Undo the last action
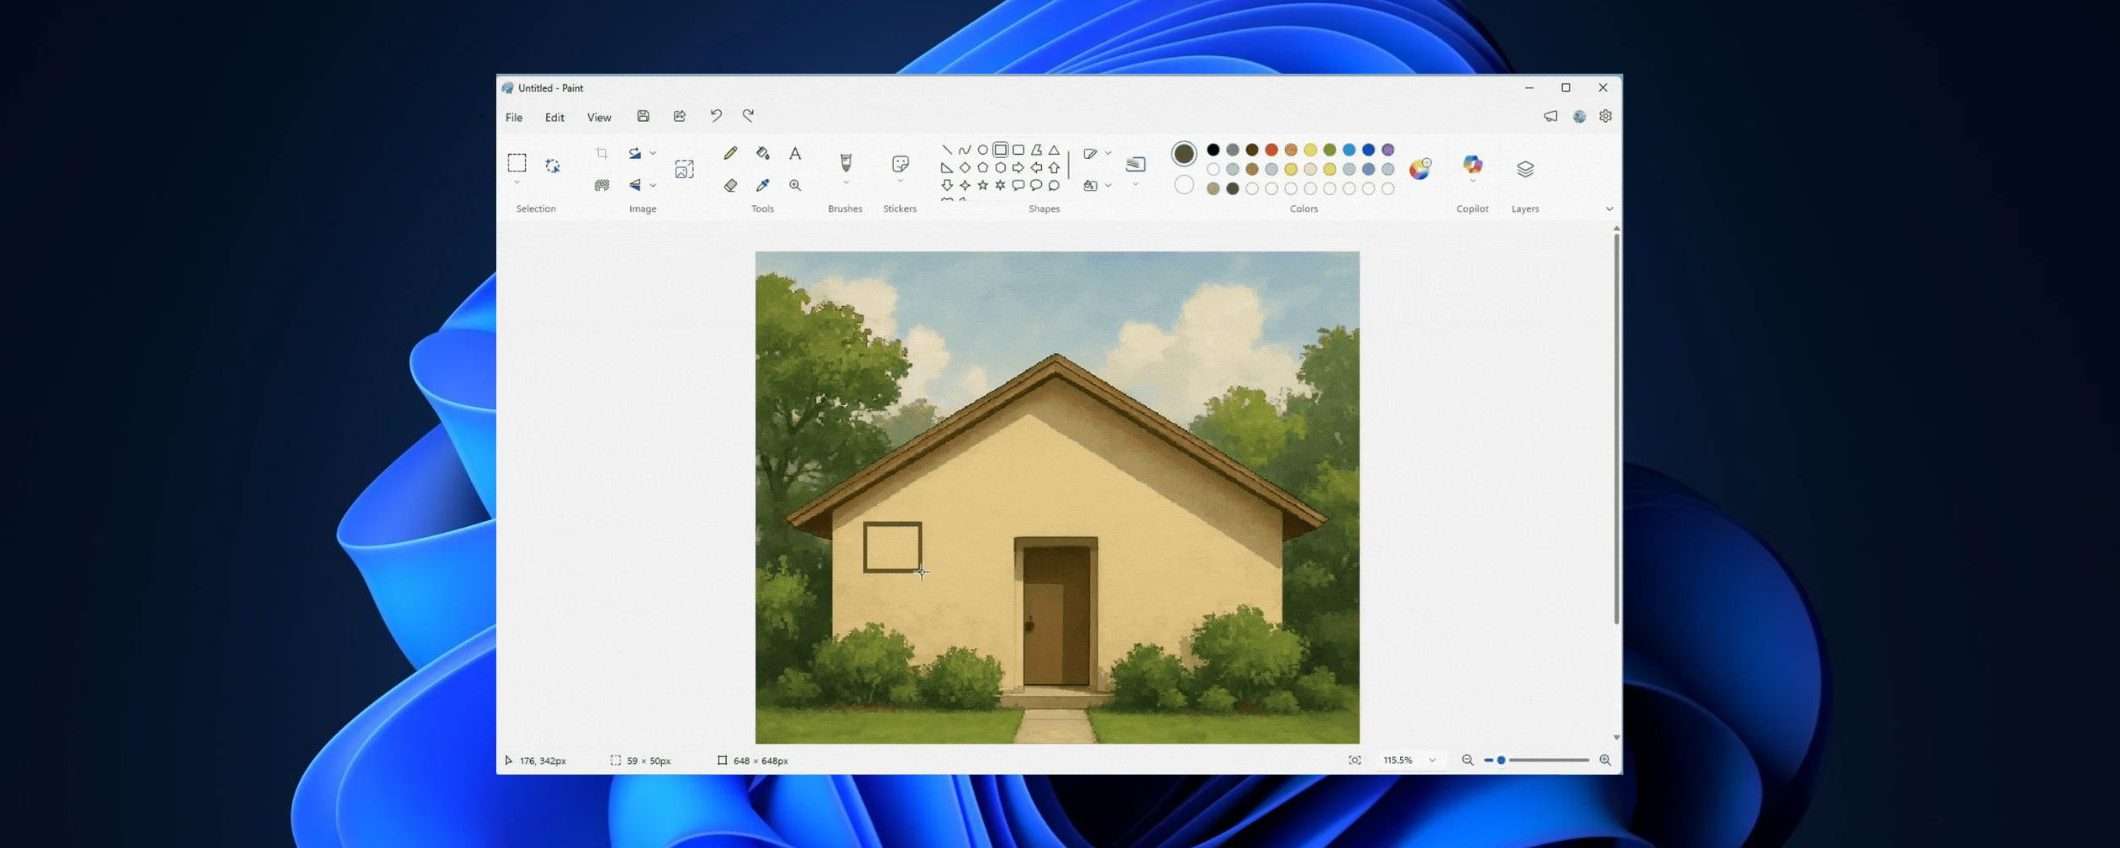 716,116
